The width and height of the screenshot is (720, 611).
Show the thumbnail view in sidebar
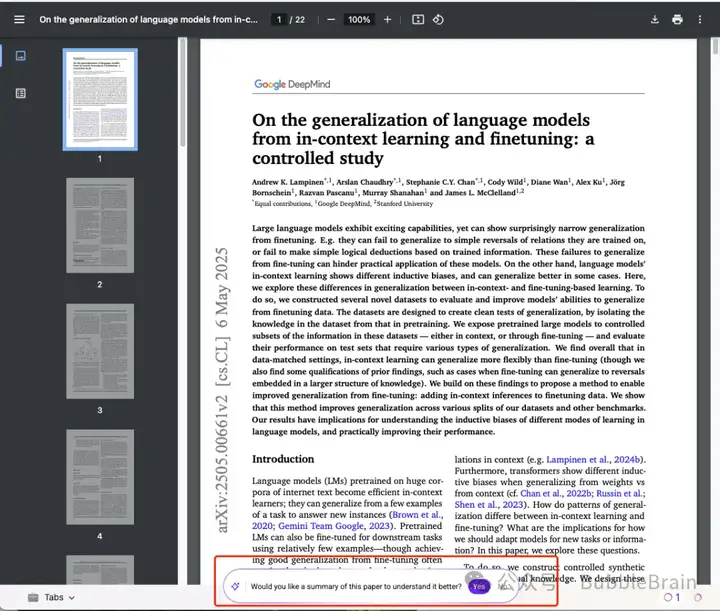pos(21,56)
